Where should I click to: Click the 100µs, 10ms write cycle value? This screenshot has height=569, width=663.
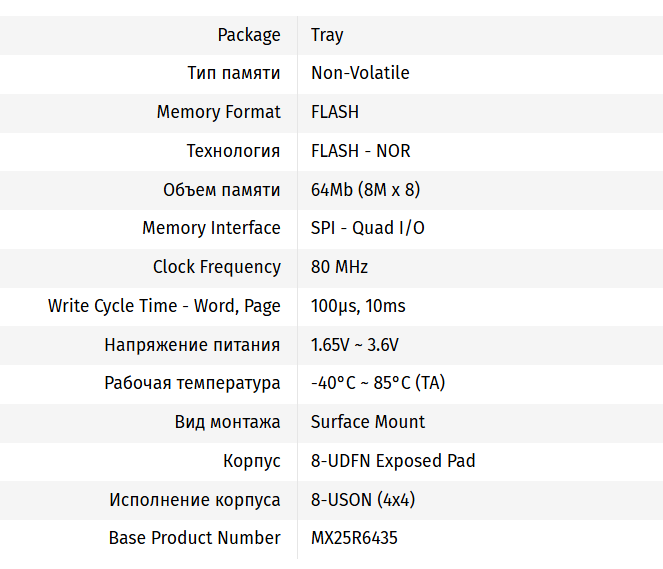[x=358, y=306]
